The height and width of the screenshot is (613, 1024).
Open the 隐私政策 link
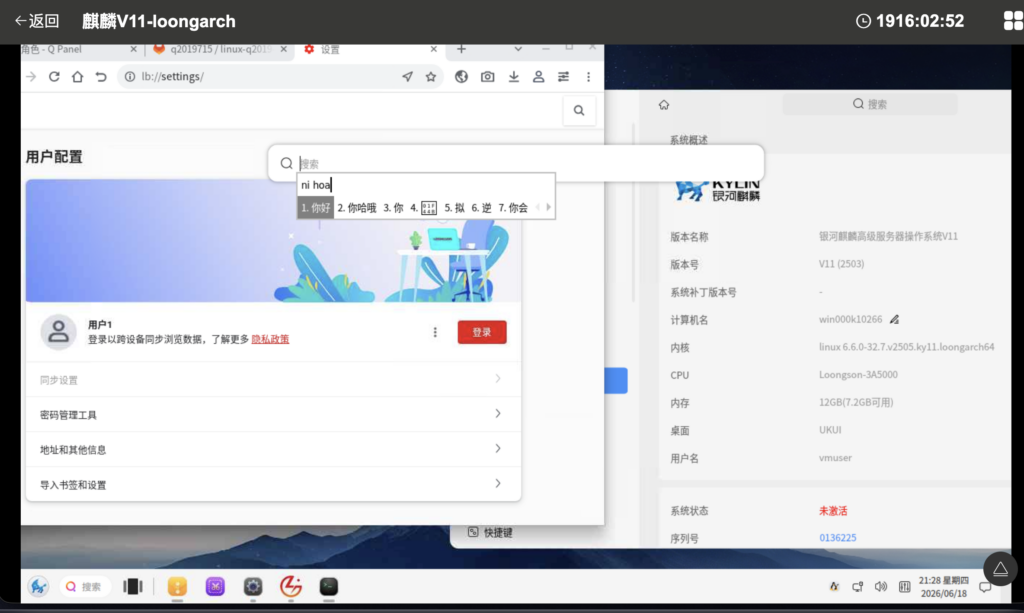(270, 339)
